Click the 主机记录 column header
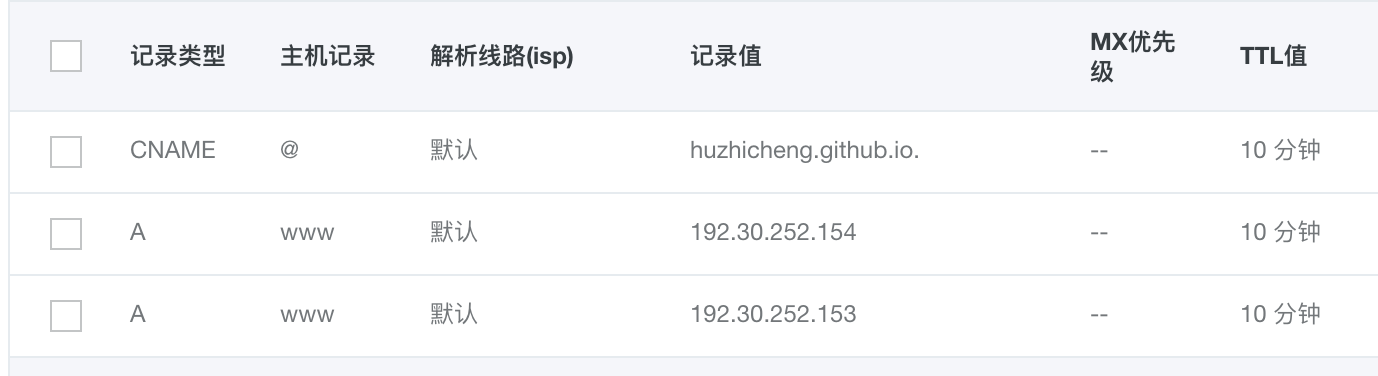Screen dimensions: 1378x376 (x=327, y=56)
